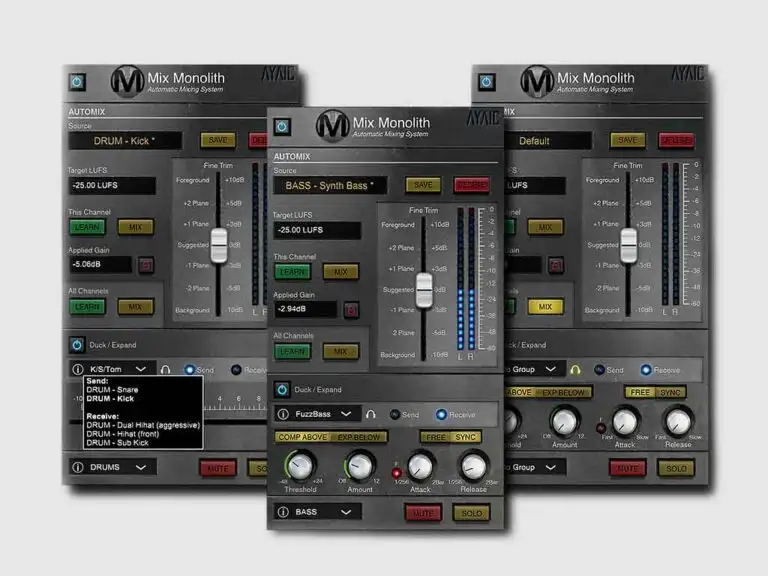Viewport: 768px width, 576px height.
Task: Select DRUM - Sub Kick entry
Action: pos(118,443)
